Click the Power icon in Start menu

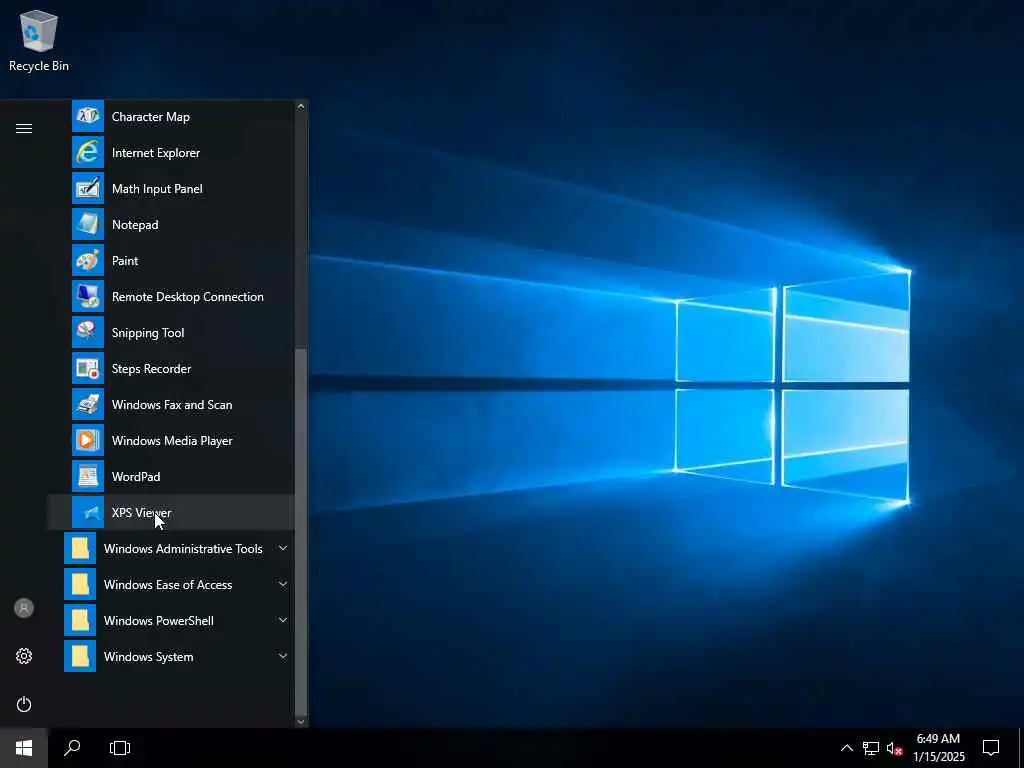pyautogui.click(x=24, y=704)
